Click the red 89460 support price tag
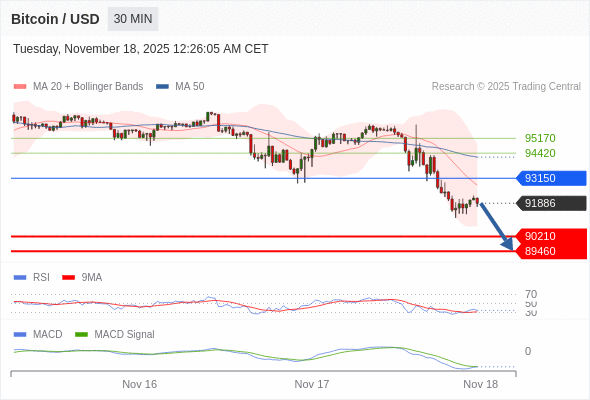590x400 pixels. [x=552, y=251]
